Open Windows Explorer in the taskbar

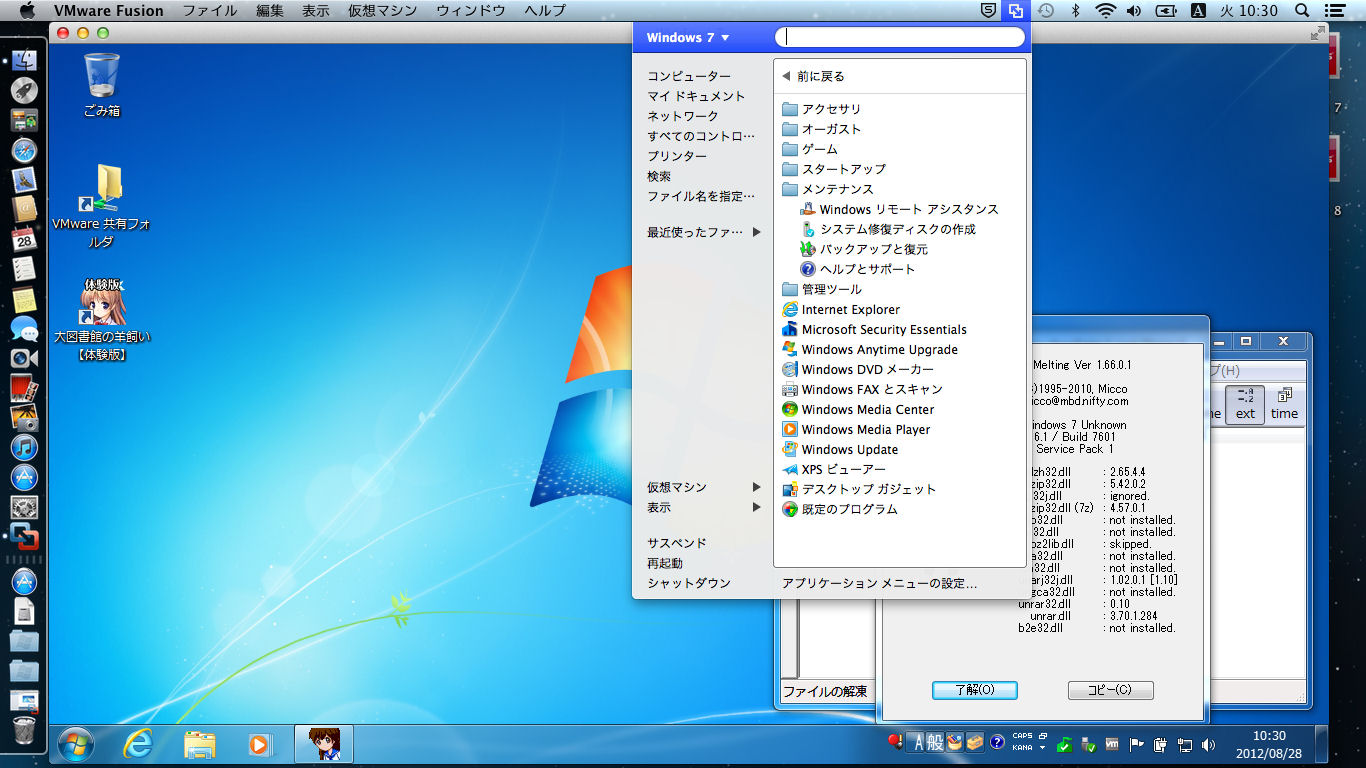pos(200,744)
